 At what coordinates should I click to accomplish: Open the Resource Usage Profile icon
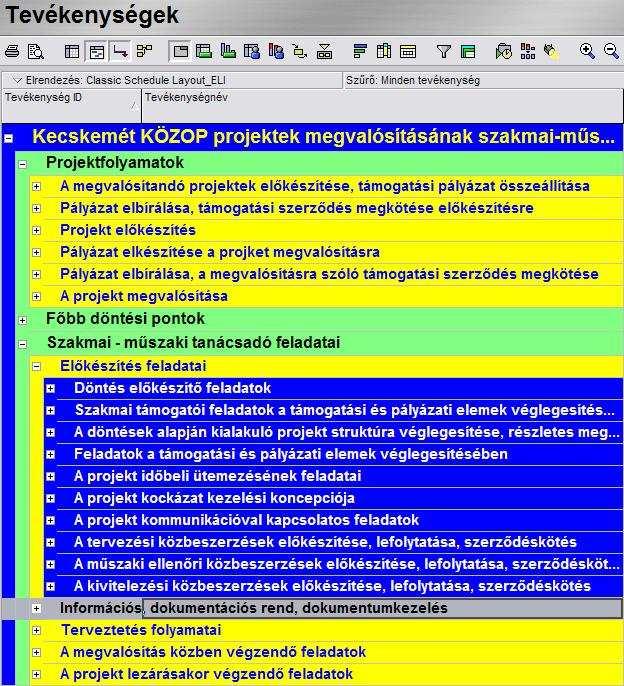pyautogui.click(x=276, y=52)
